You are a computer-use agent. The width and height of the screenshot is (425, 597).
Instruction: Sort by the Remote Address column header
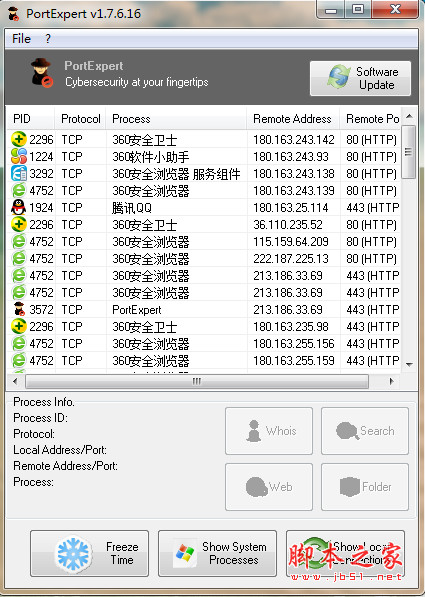[x=293, y=119]
